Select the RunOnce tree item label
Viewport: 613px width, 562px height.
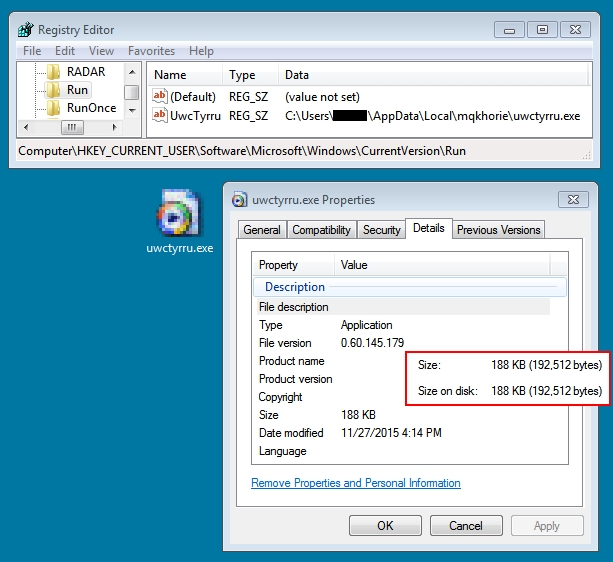tap(91, 108)
